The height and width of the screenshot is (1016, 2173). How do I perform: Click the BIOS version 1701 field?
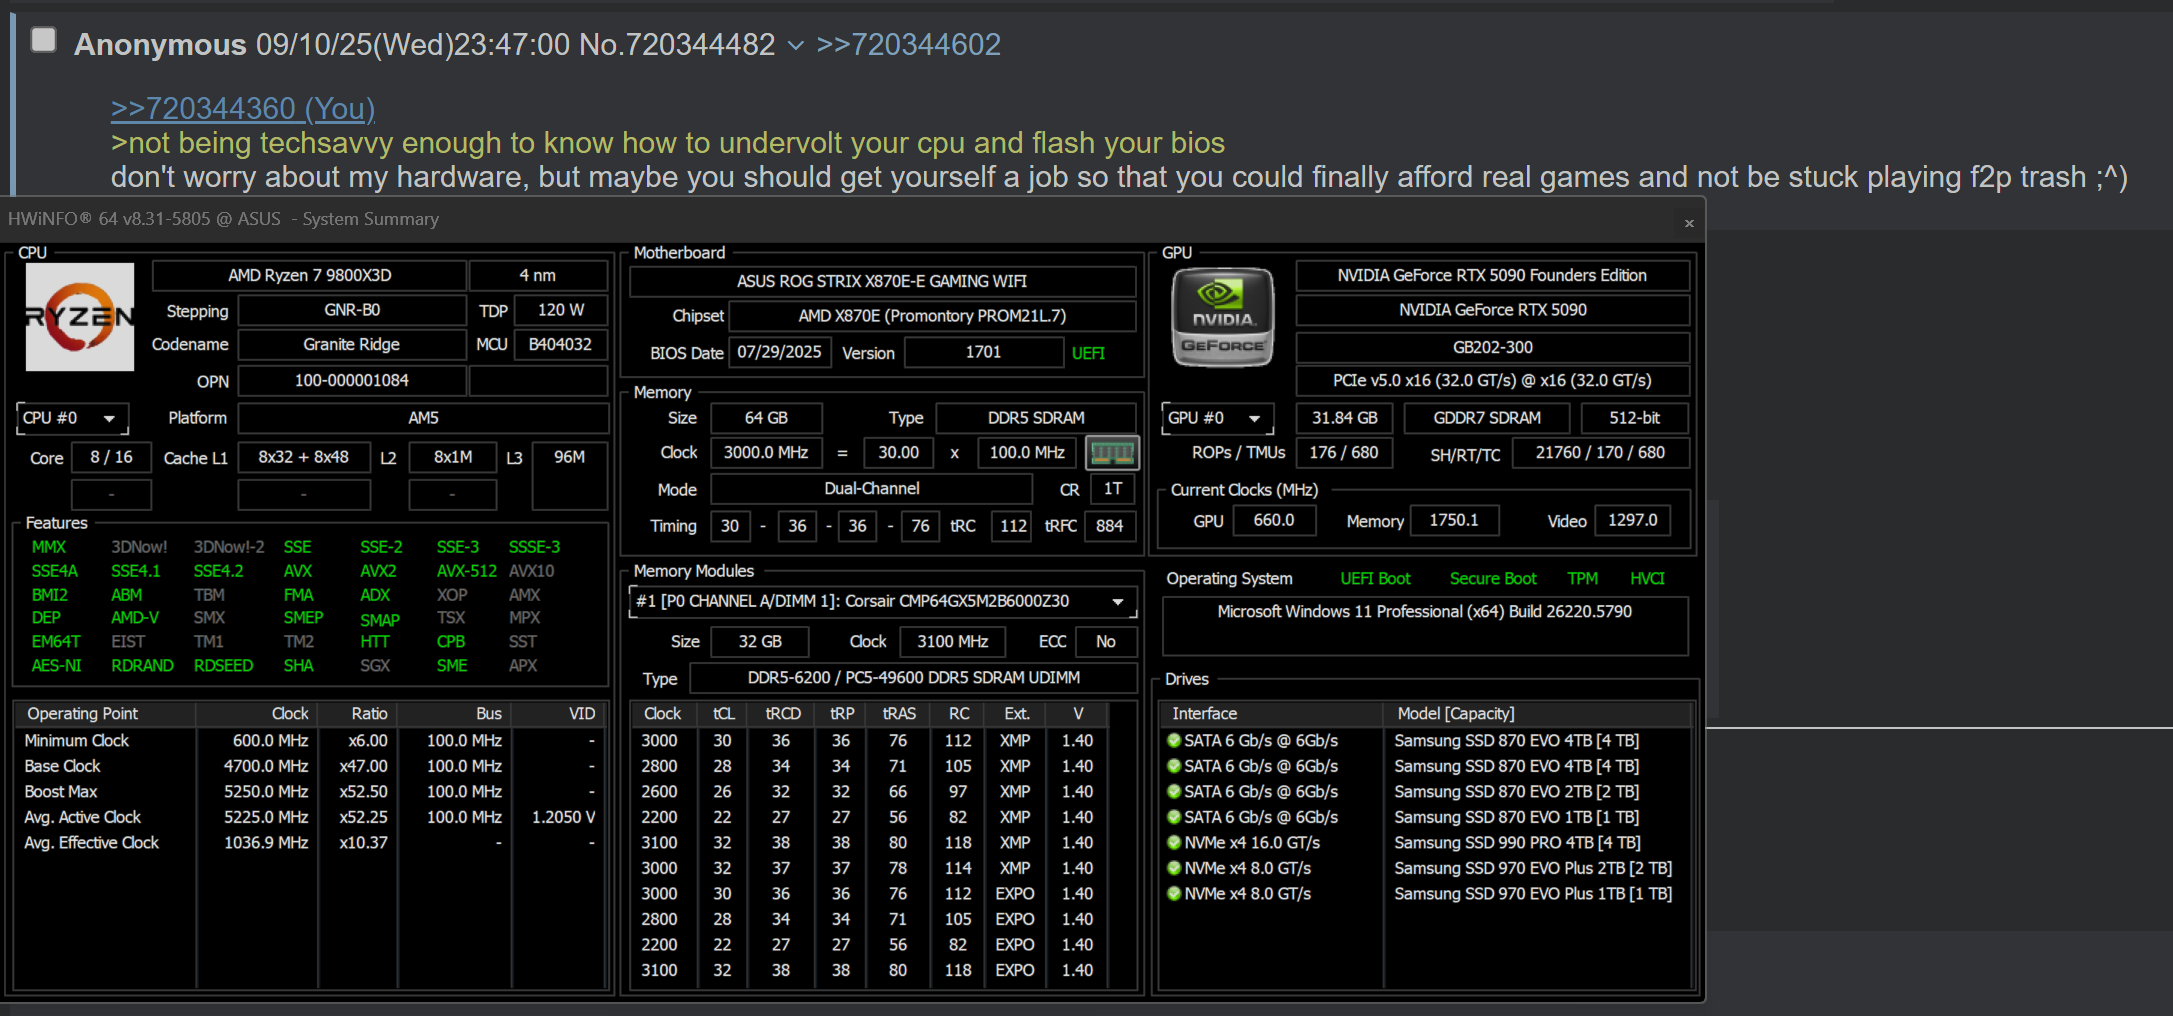[983, 353]
